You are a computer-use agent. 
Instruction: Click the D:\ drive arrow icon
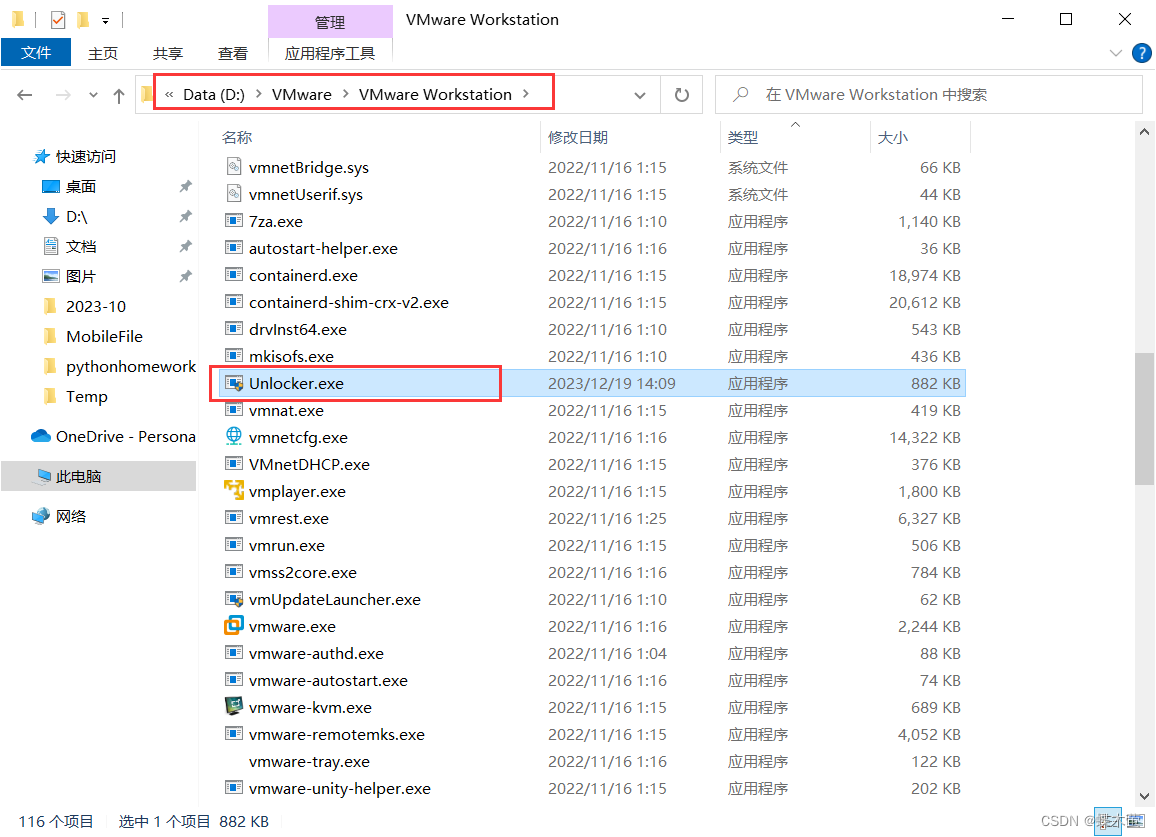51,217
